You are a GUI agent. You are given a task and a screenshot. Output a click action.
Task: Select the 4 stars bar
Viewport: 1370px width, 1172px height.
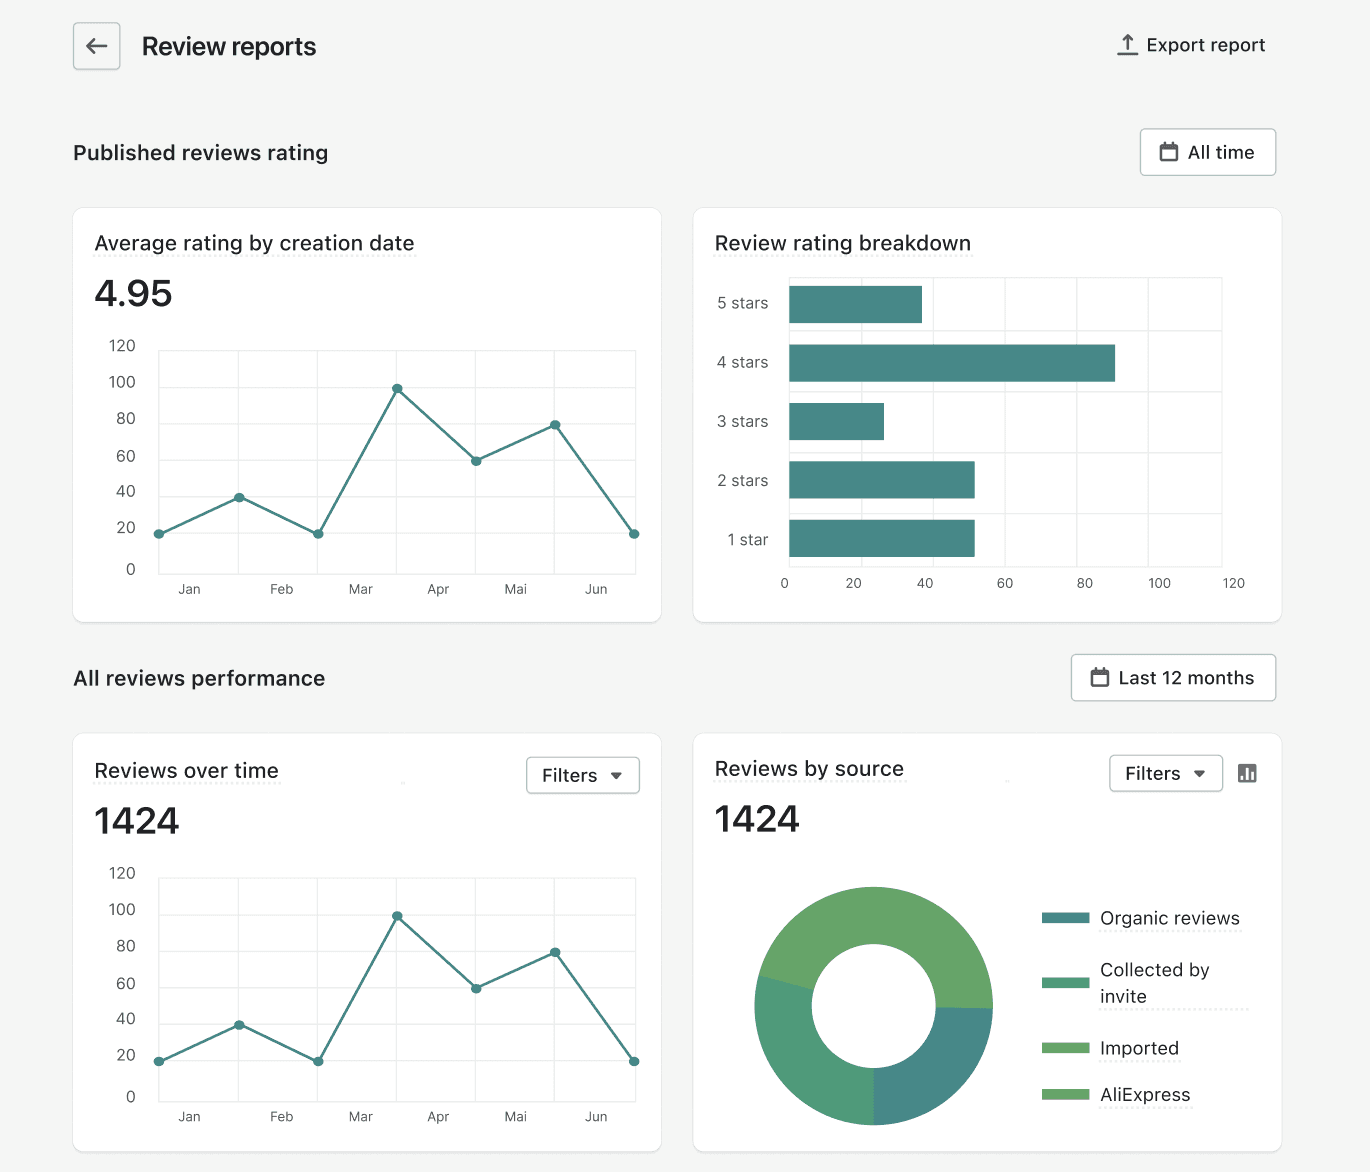(951, 363)
